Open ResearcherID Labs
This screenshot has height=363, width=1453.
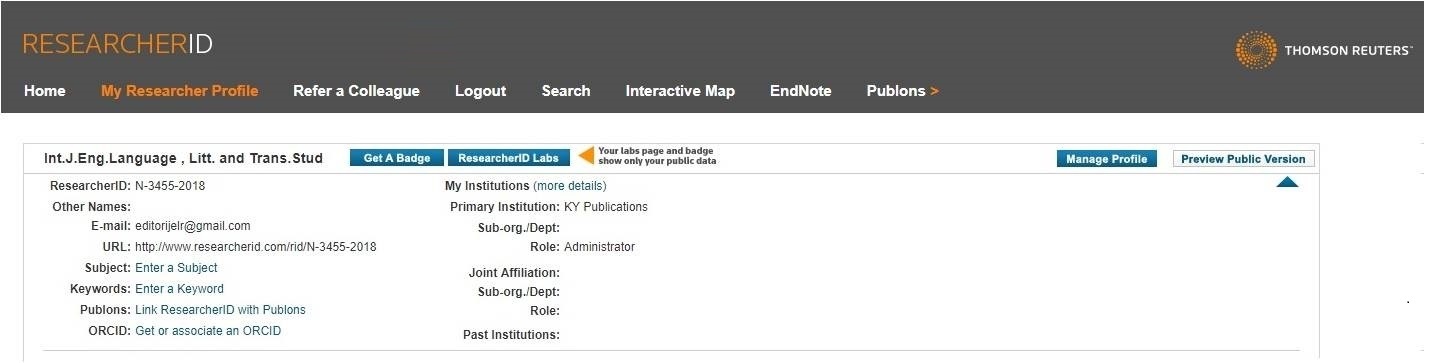[508, 158]
